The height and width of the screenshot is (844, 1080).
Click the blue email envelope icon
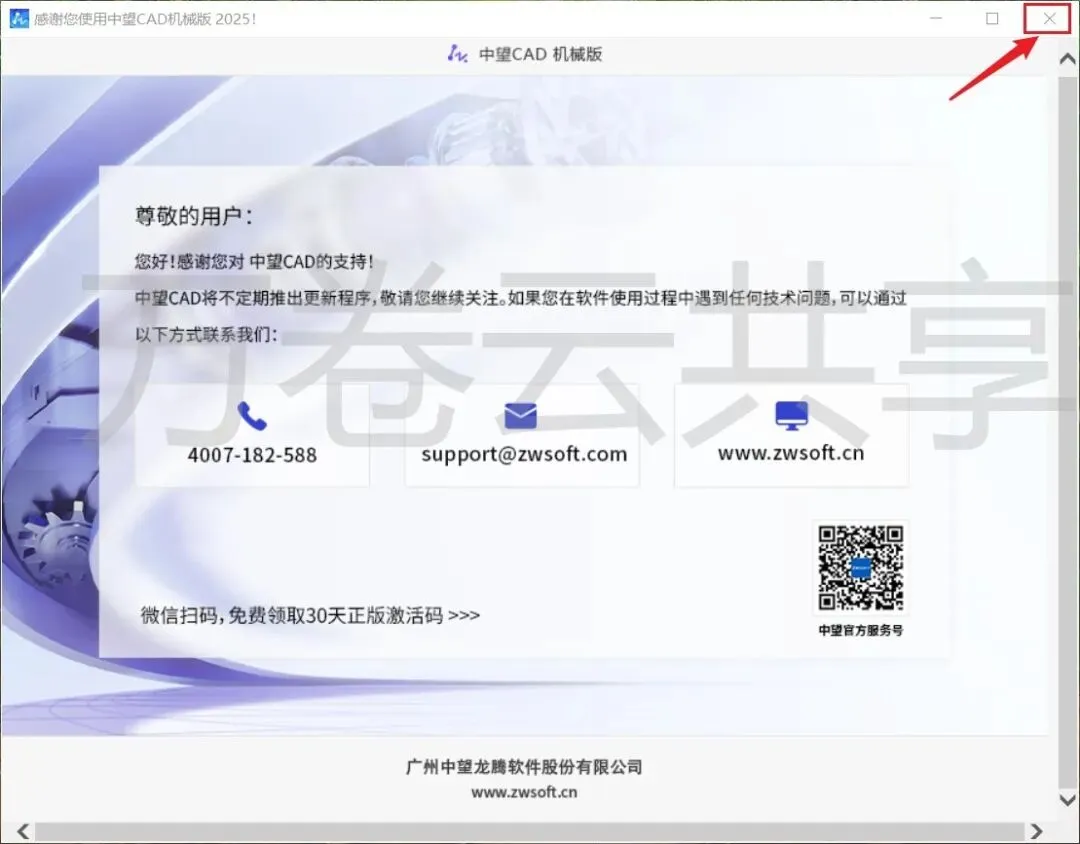(520, 415)
